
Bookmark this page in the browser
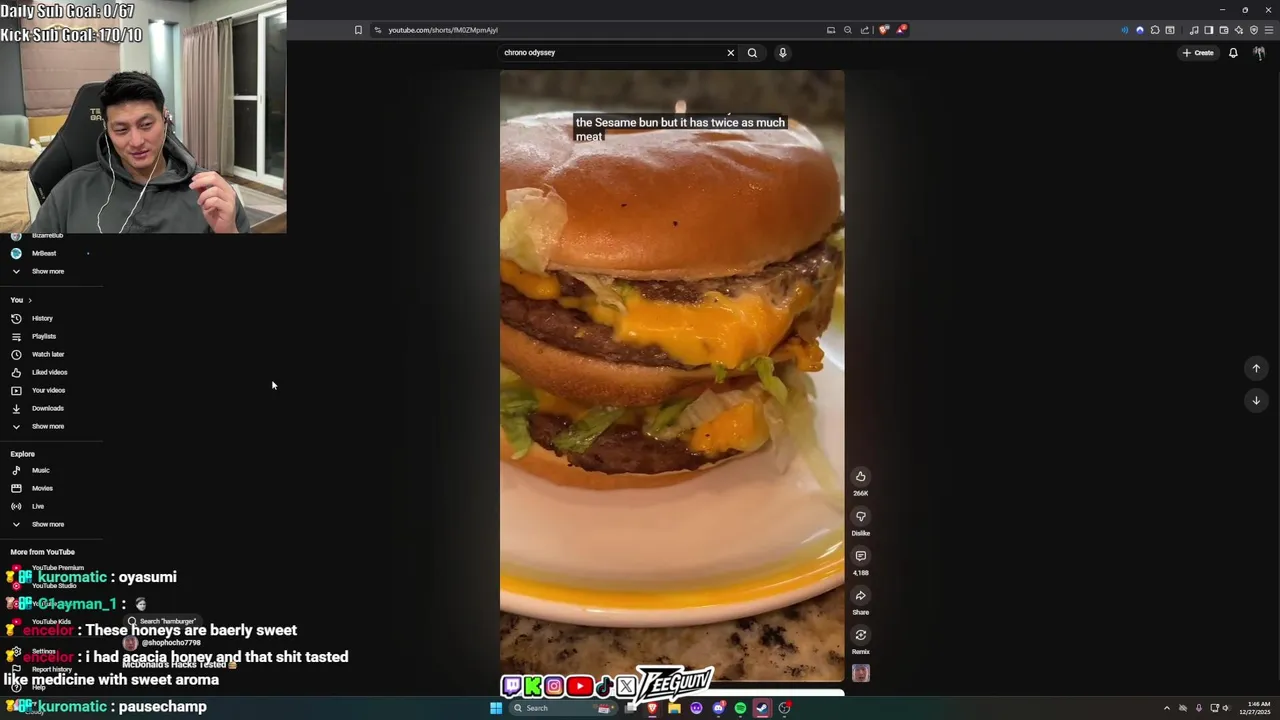(x=358, y=30)
